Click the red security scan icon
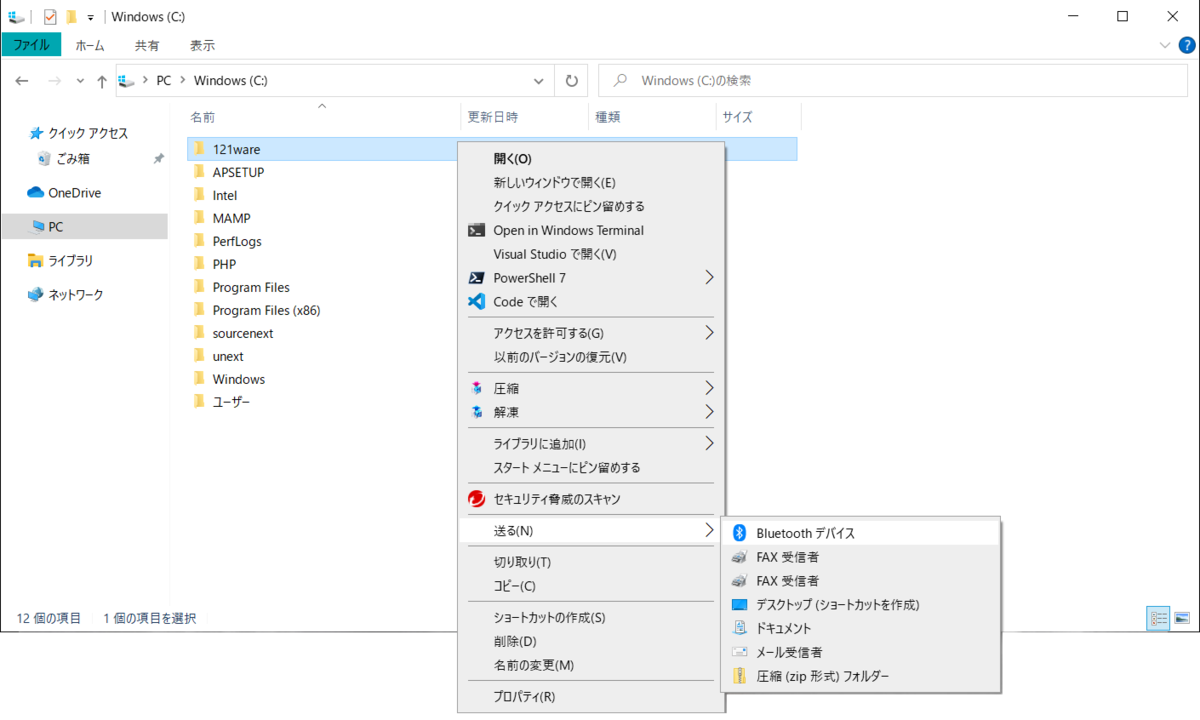The image size is (1200, 720). (x=476, y=499)
